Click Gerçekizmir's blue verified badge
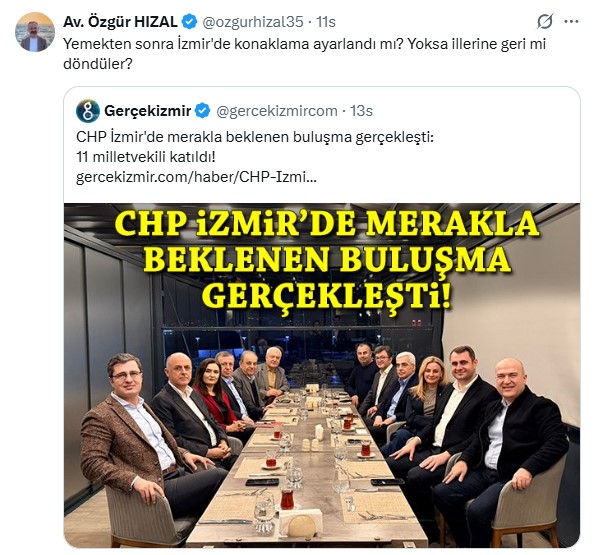Screen dimensions: 596x555 (203, 111)
